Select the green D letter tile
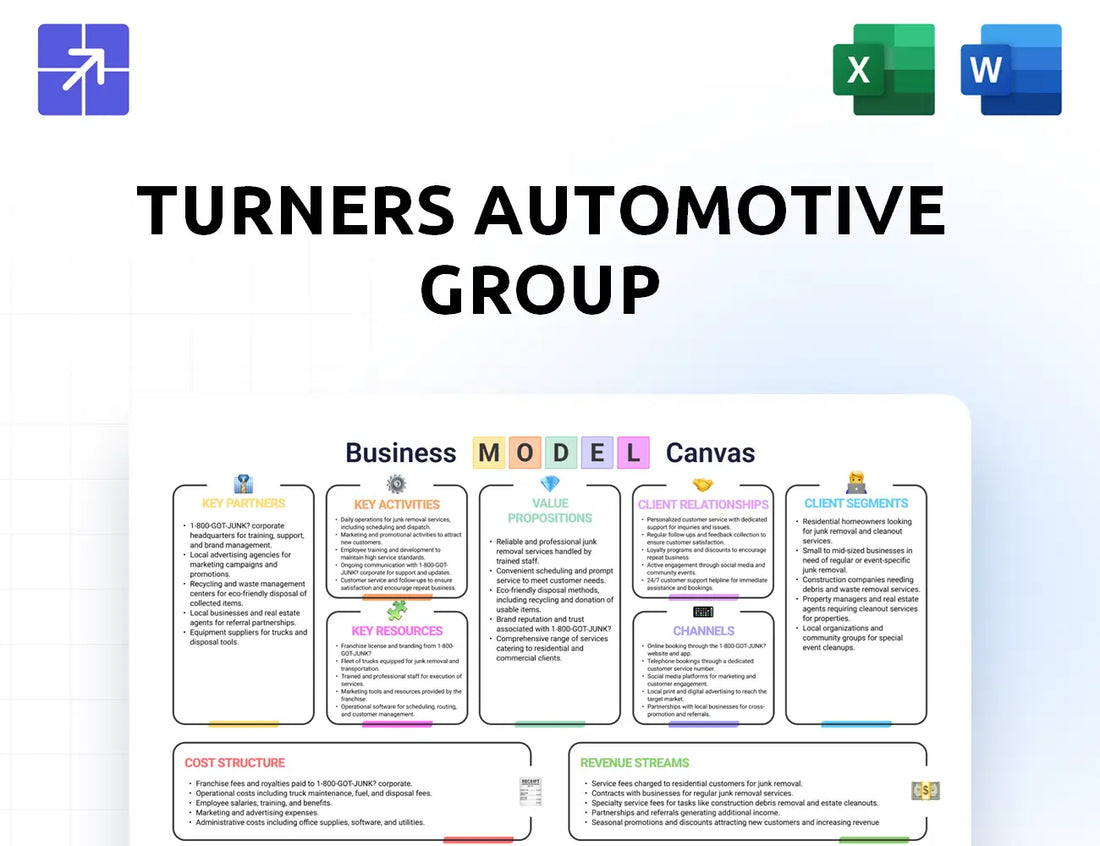Image resolution: width=1100 pixels, height=846 pixels. (561, 453)
